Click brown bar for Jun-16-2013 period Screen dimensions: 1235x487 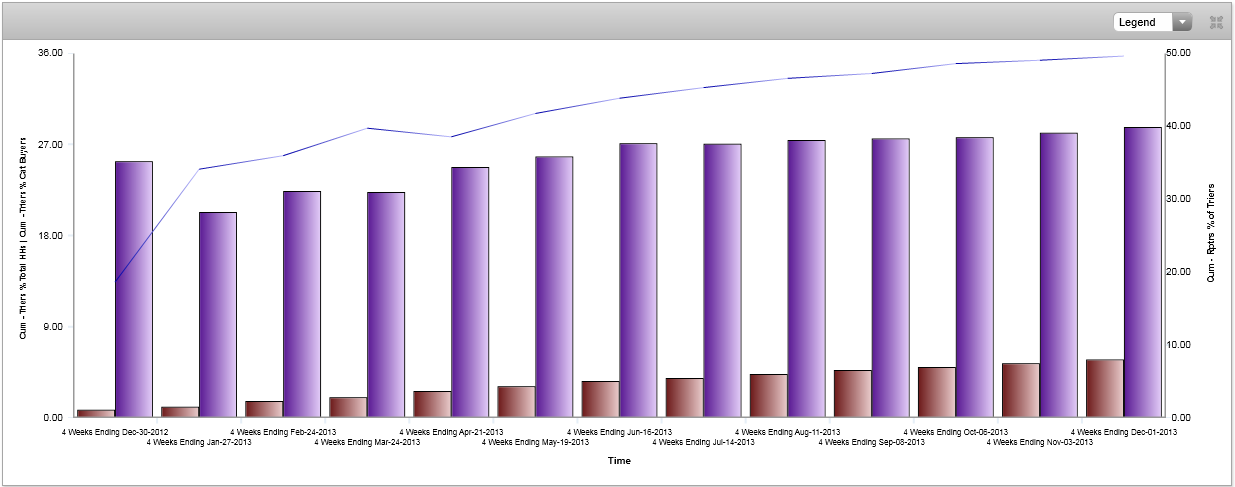pos(600,399)
